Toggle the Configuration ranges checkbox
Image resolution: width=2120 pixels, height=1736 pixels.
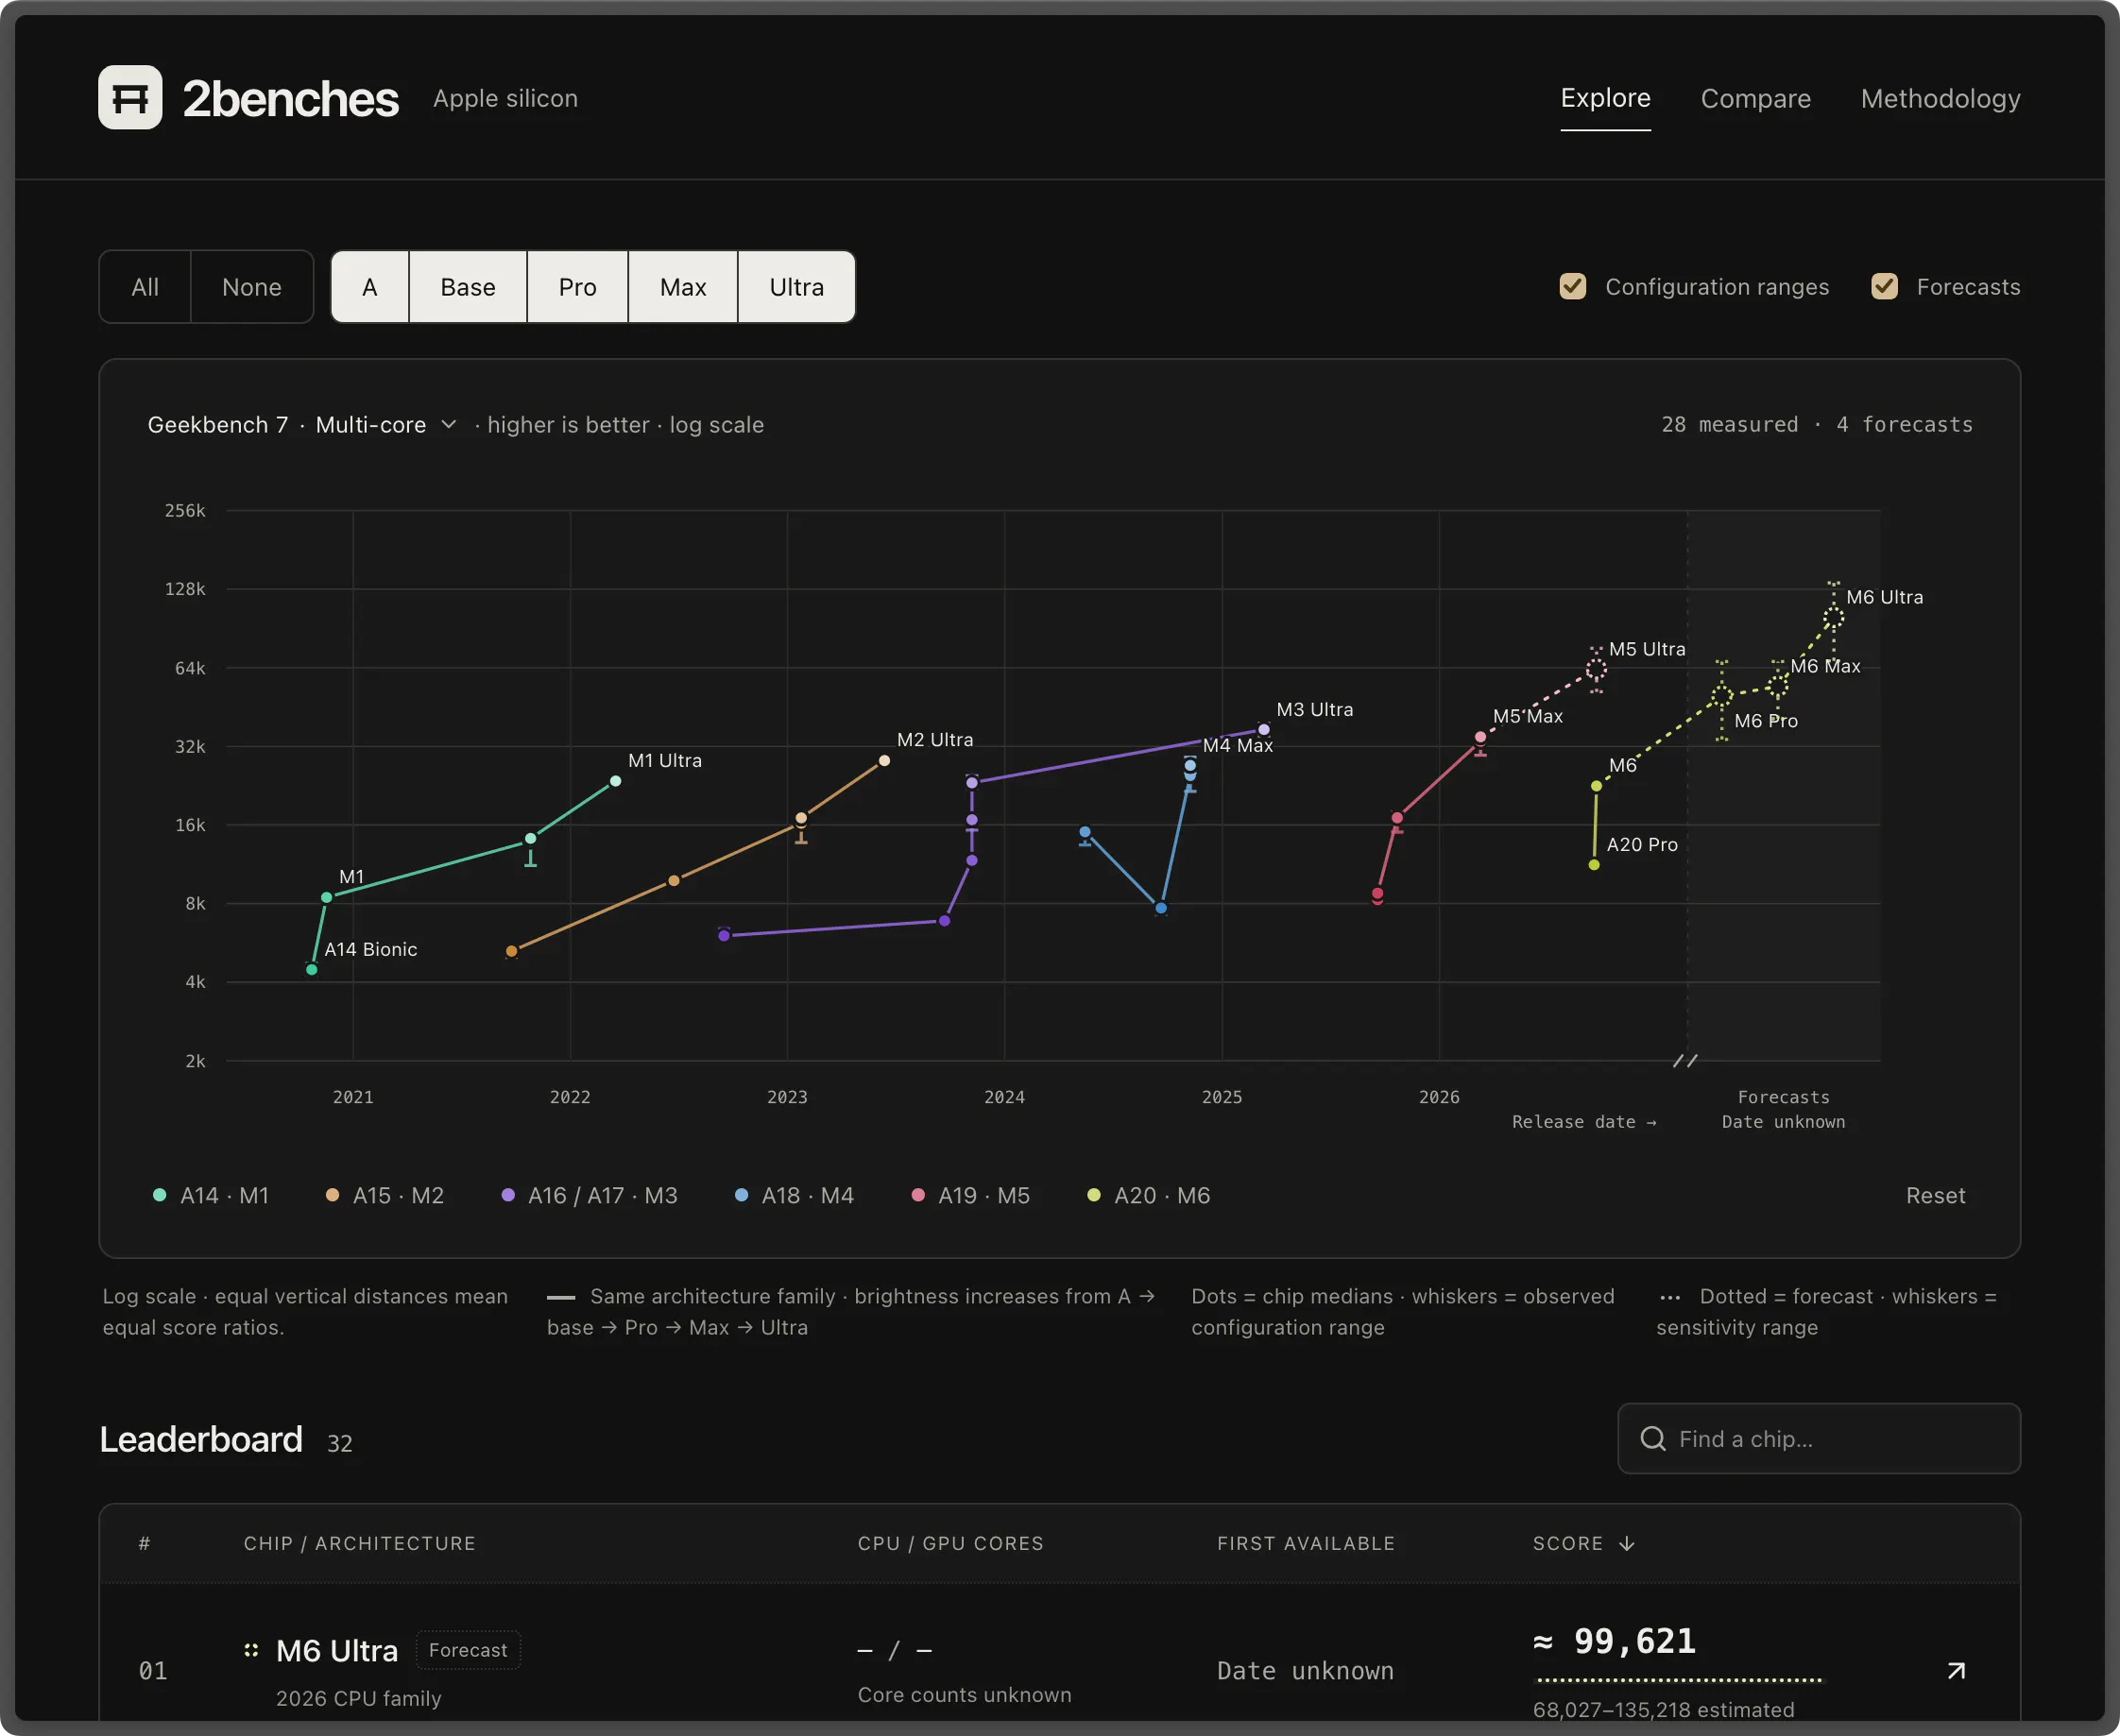1572,287
